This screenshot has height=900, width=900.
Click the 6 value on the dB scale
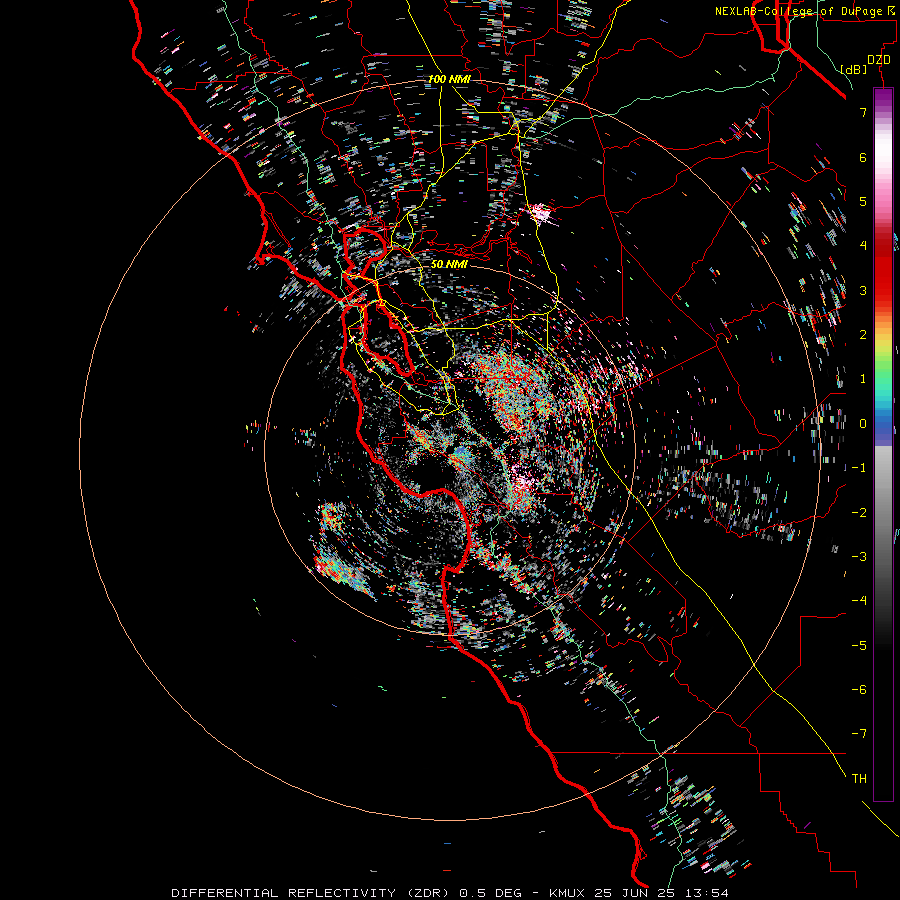[863, 157]
